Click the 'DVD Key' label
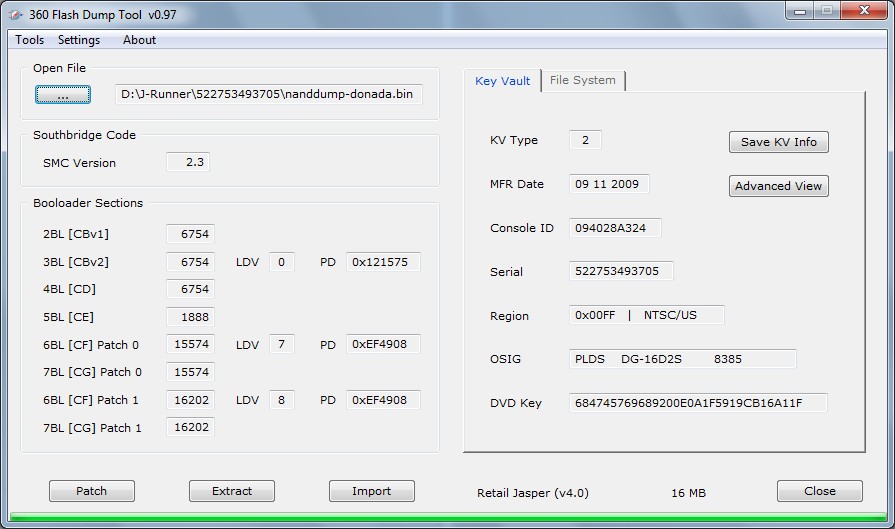 click(x=515, y=403)
